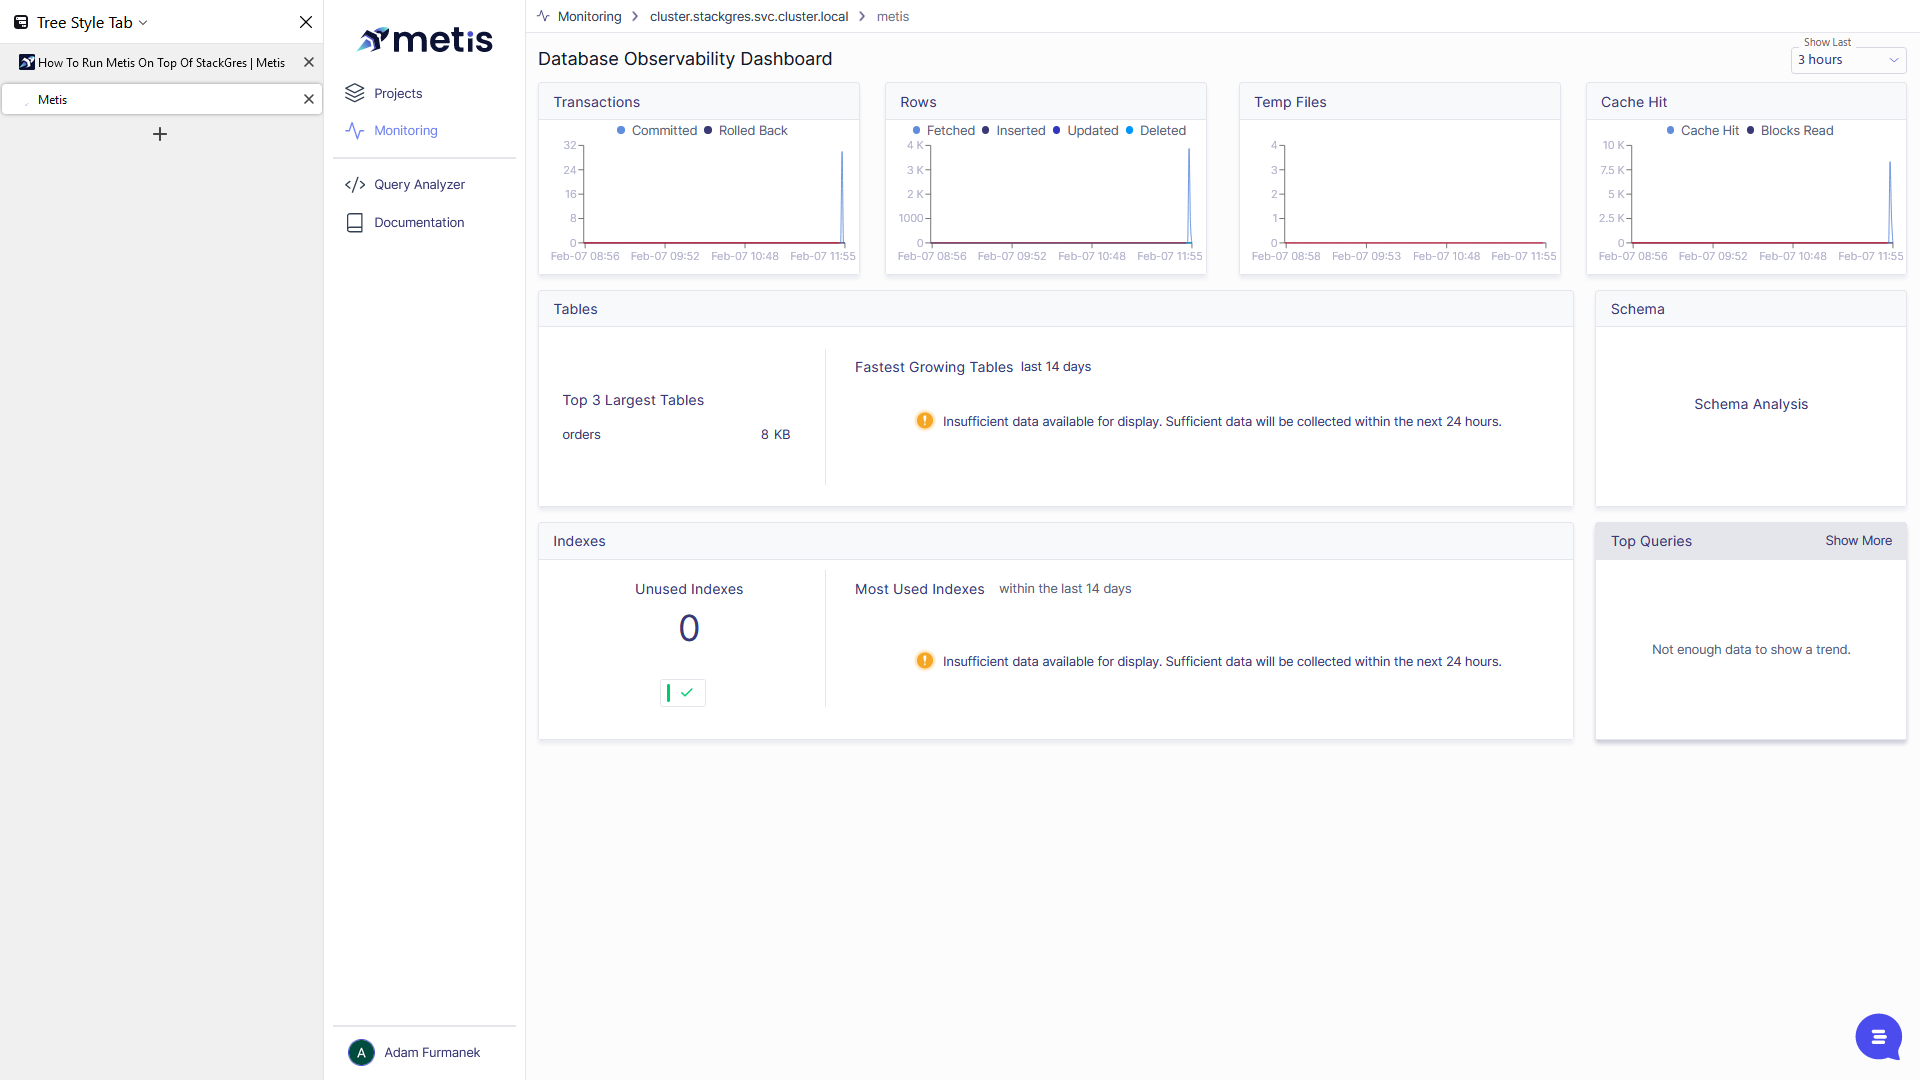Select cluster.stackgres.svc.cluster.local breadcrumb
The image size is (1920, 1080).
pyautogui.click(x=749, y=17)
